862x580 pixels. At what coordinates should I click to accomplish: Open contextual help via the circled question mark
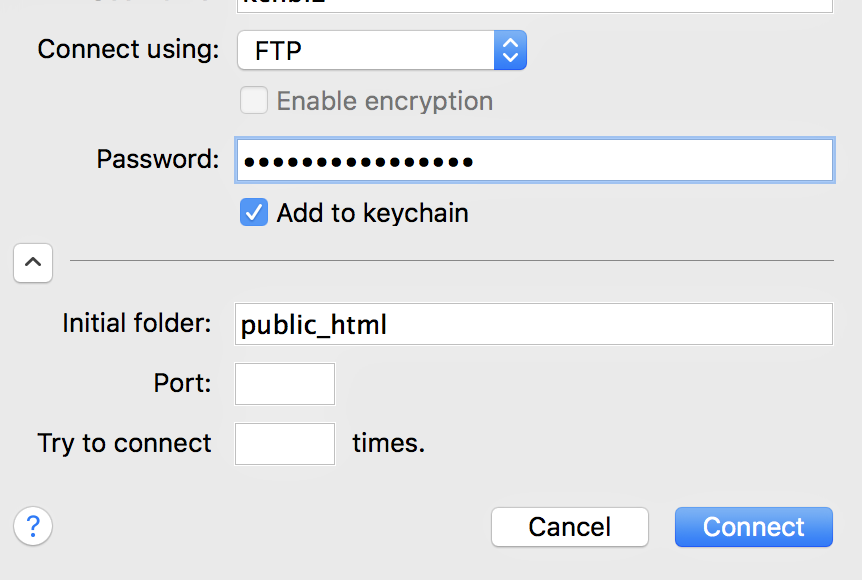[x=33, y=526]
